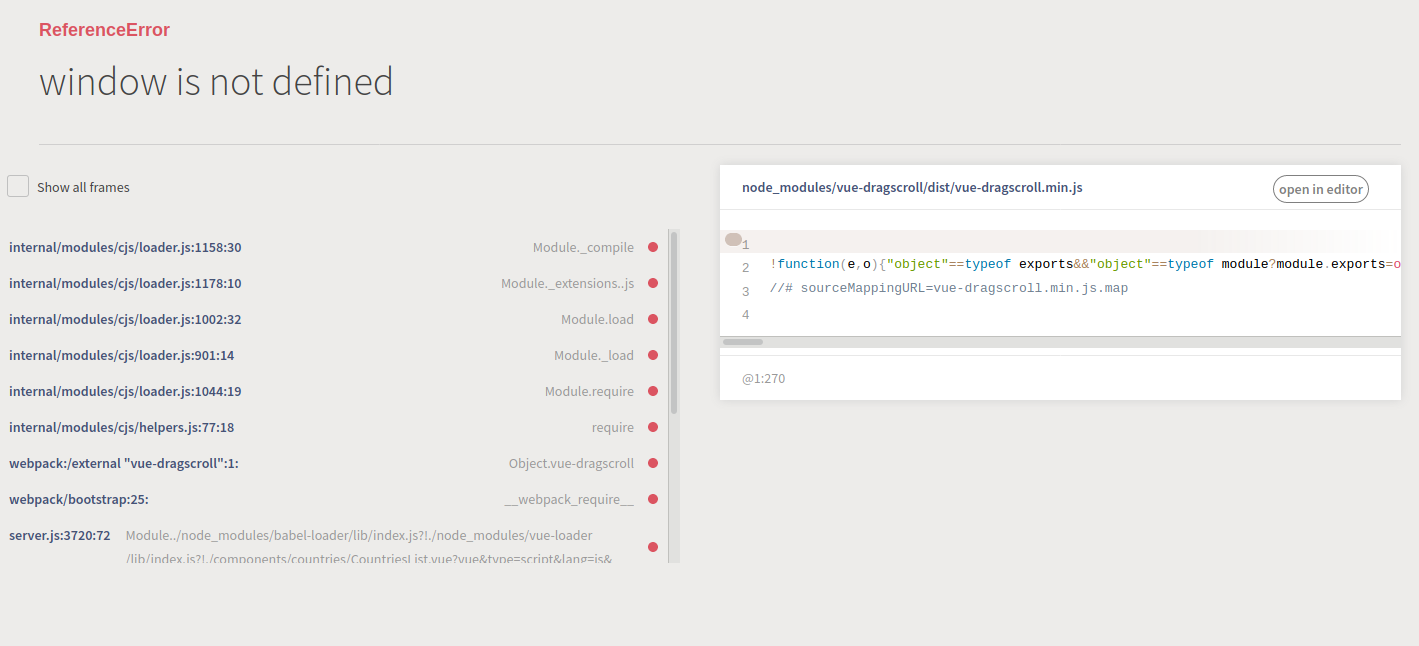The image size is (1419, 646).
Task: Click the red dot next to Module._load
Action: pos(653,355)
